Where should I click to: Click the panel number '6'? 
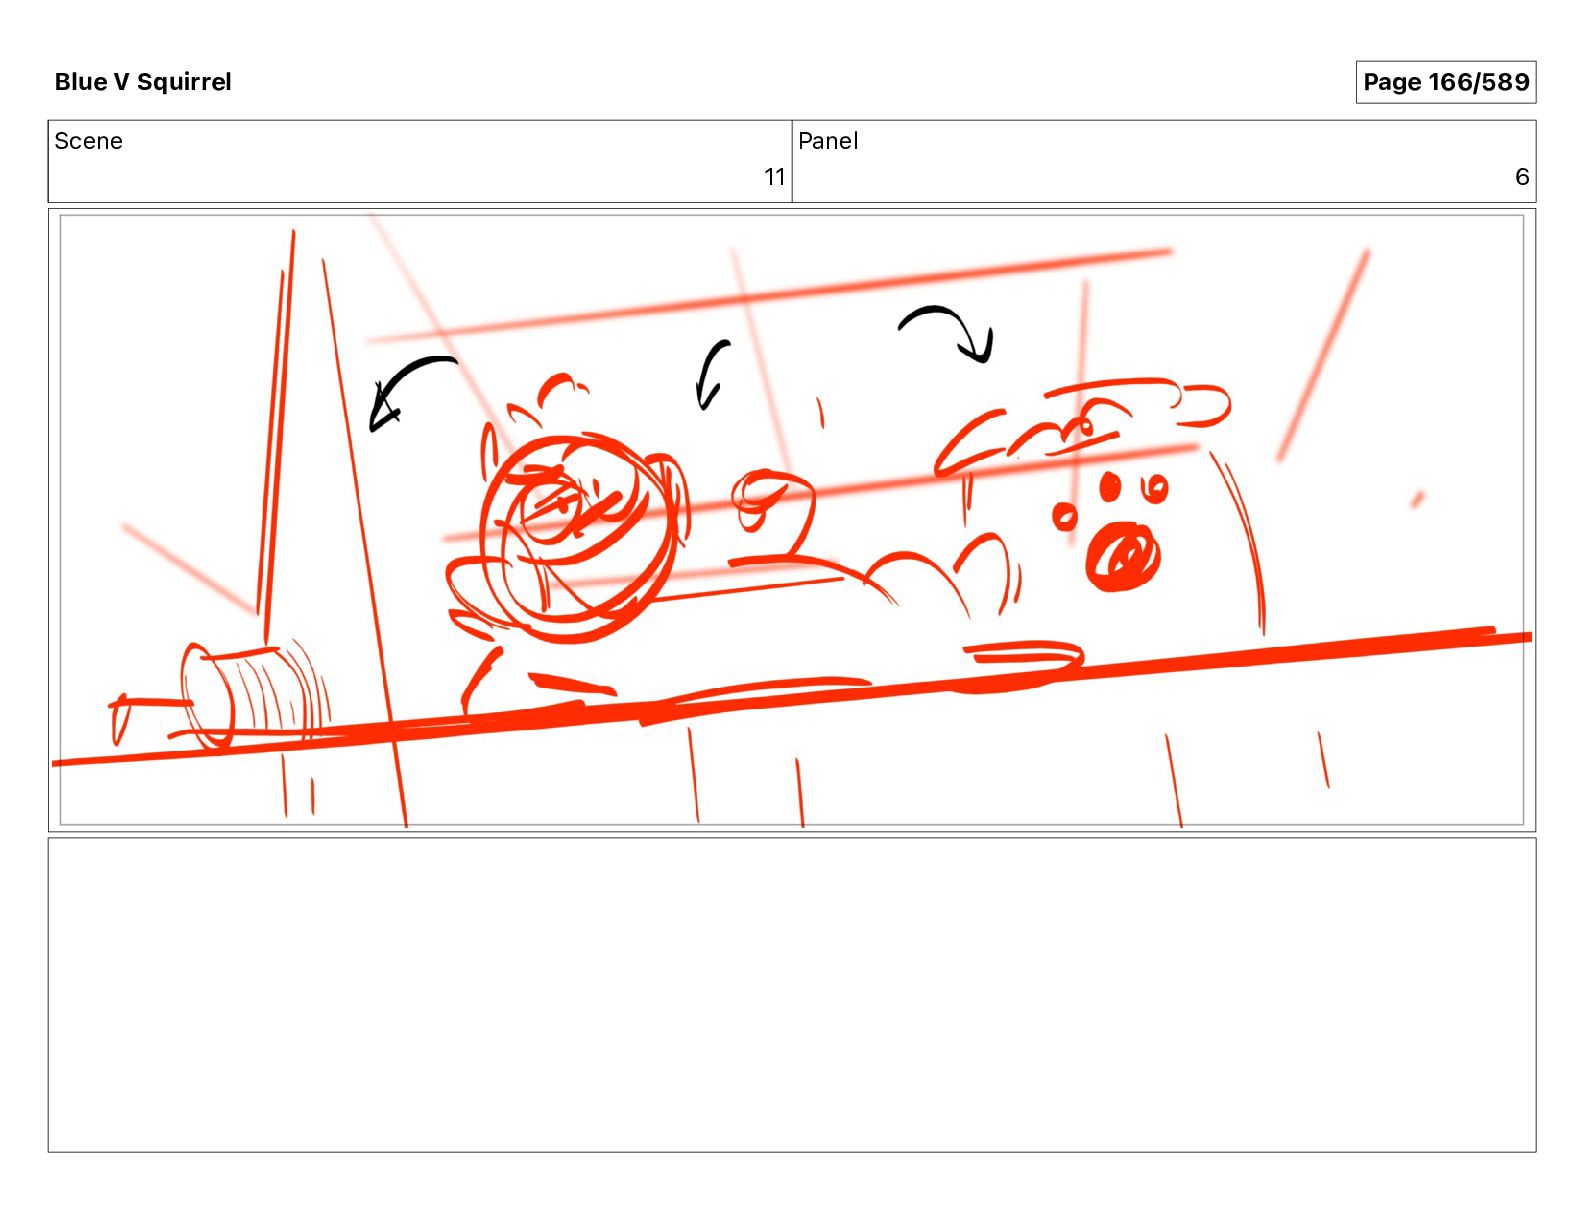(x=1522, y=177)
